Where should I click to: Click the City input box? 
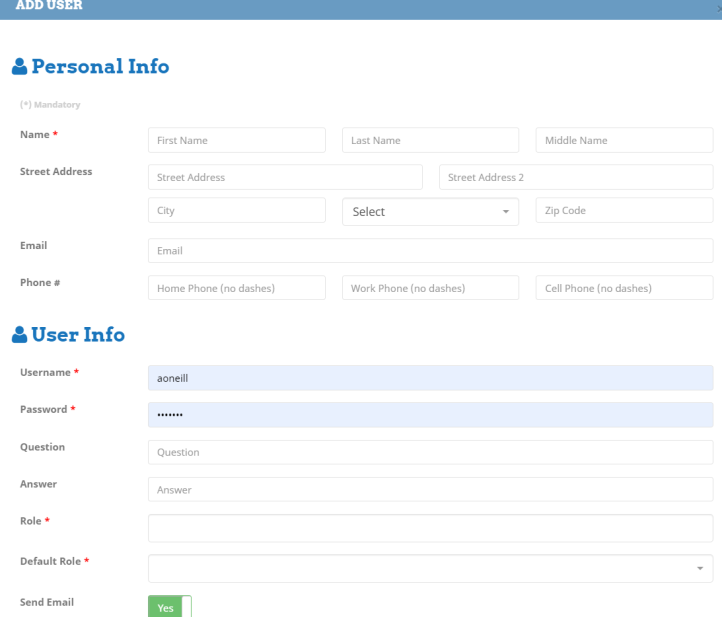point(237,211)
